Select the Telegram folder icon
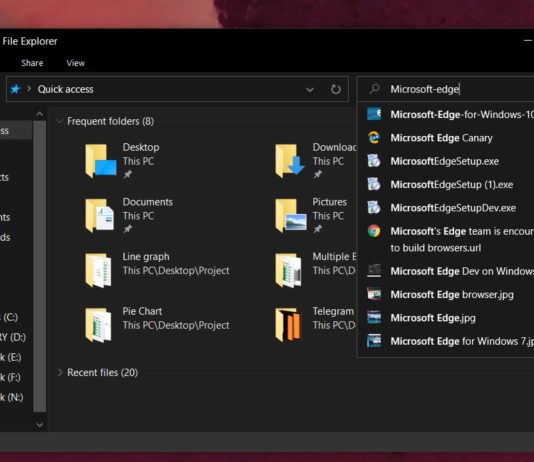534x462 pixels. tap(288, 325)
